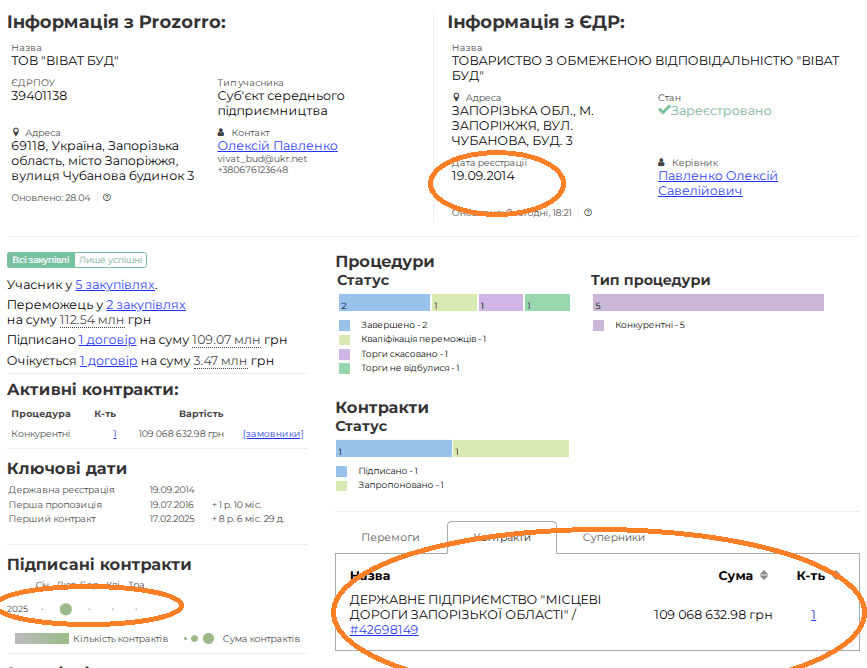Open the 'Перемоги' tab
The width and height of the screenshot is (867, 668).
tap(390, 537)
